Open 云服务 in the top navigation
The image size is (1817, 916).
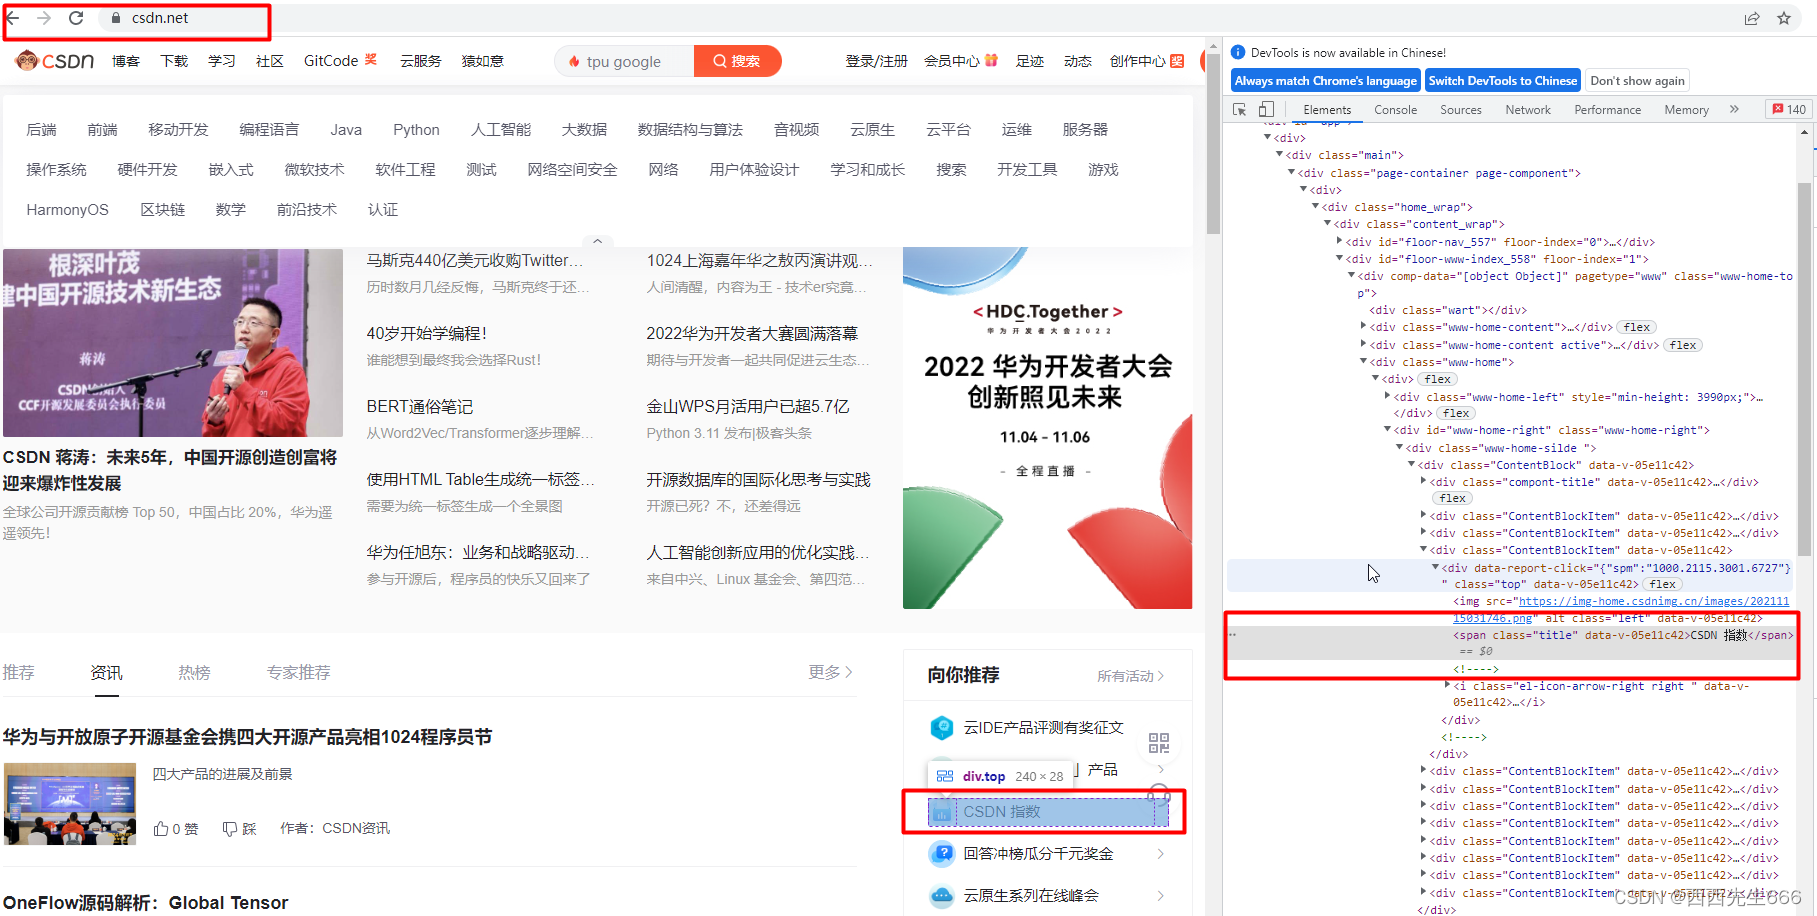coord(421,61)
